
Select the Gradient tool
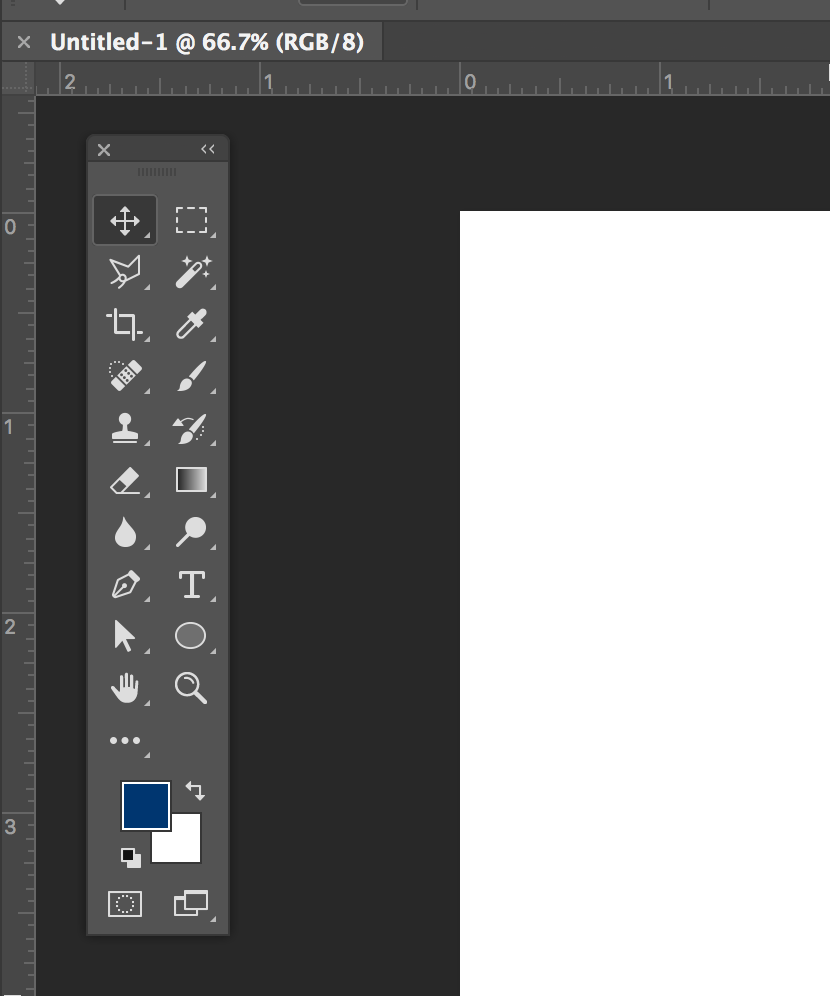pyautogui.click(x=191, y=480)
